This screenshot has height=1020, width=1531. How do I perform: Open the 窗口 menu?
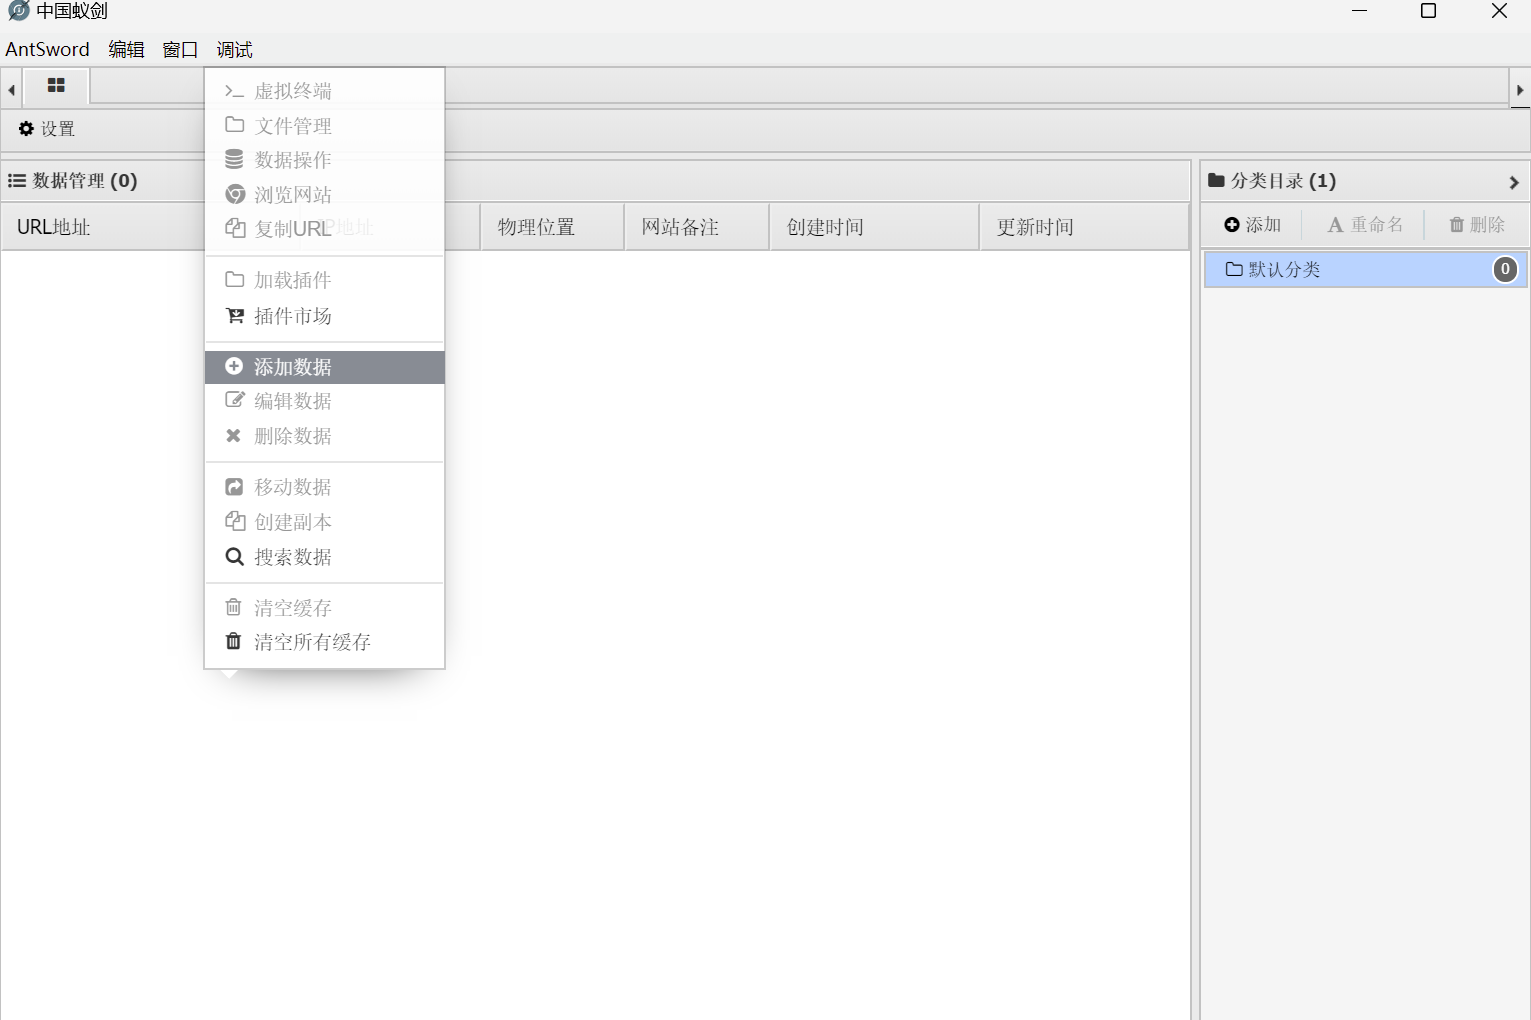180,49
